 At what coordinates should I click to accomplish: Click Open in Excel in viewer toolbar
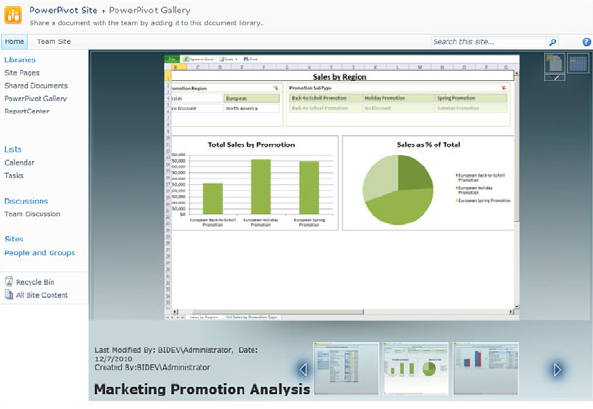coord(199,59)
